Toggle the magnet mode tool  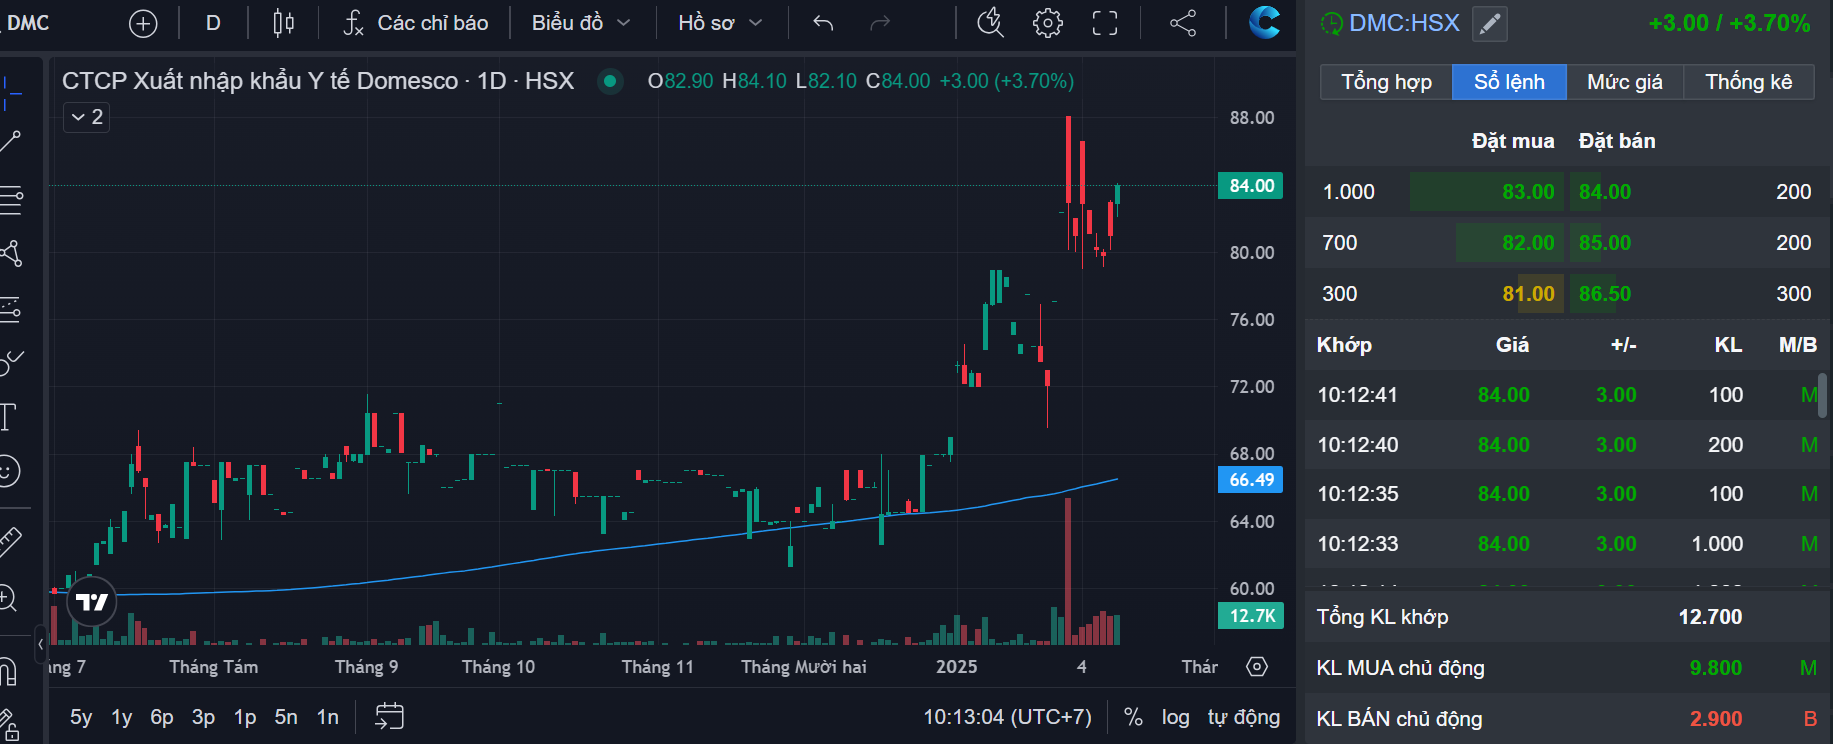[8, 670]
